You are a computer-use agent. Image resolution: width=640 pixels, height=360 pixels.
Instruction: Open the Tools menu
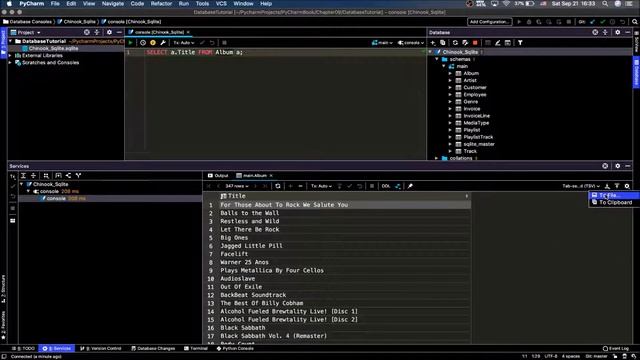202,4
